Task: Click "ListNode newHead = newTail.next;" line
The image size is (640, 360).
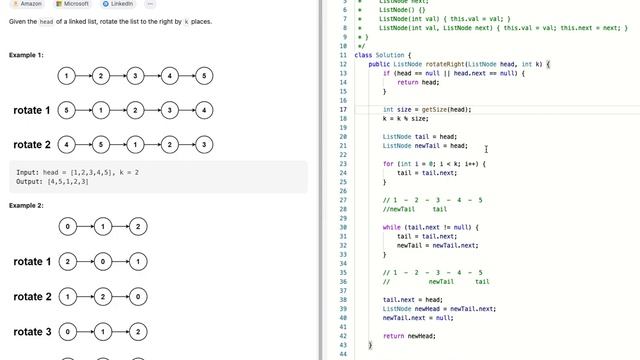Action: coord(440,309)
